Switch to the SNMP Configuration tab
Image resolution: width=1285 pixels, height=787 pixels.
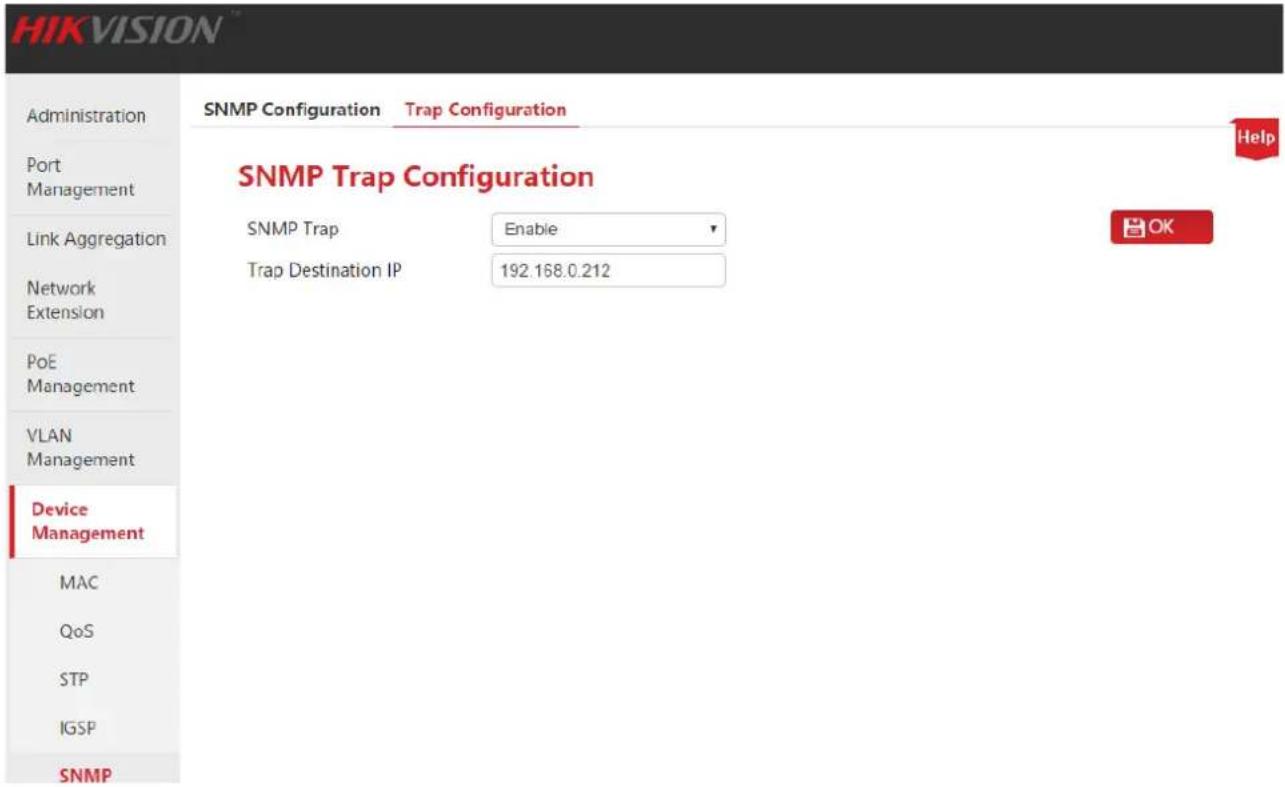click(x=291, y=110)
